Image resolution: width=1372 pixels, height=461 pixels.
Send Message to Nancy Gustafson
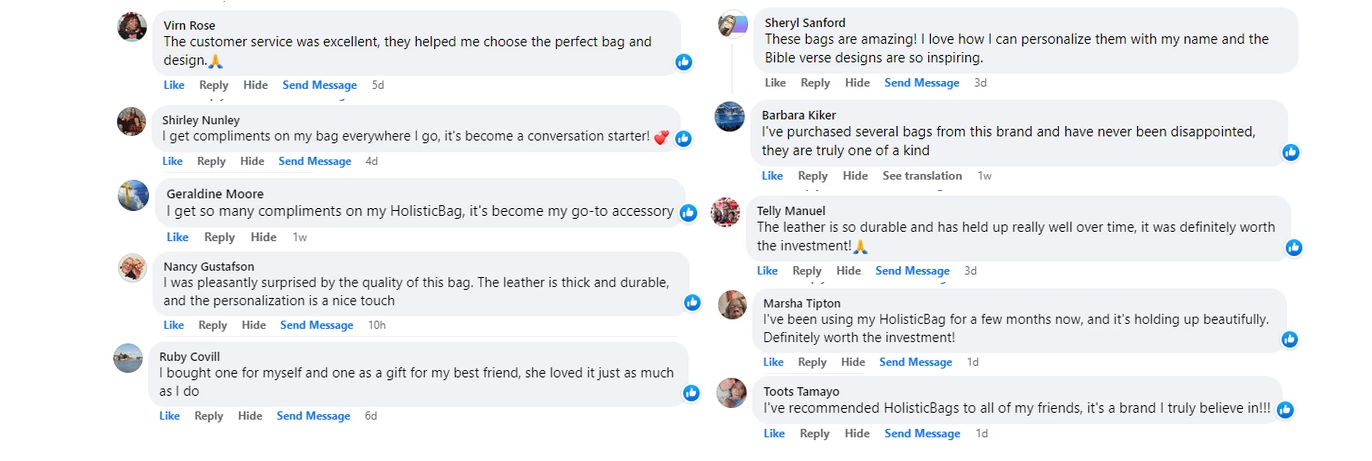click(x=317, y=325)
